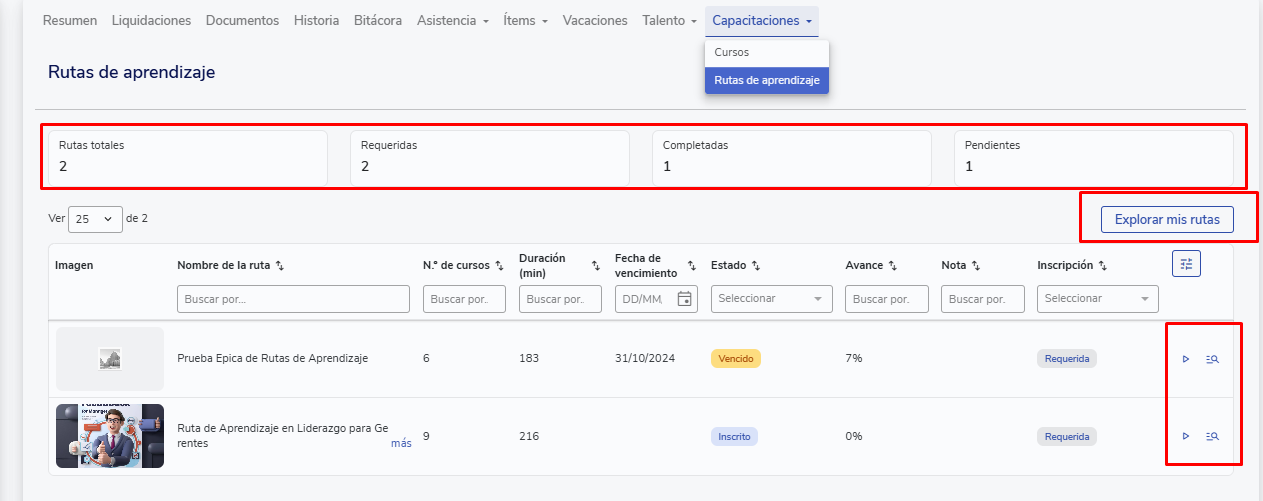Change rows per page from 25
Viewport: 1263px width, 501px height.
[95, 219]
